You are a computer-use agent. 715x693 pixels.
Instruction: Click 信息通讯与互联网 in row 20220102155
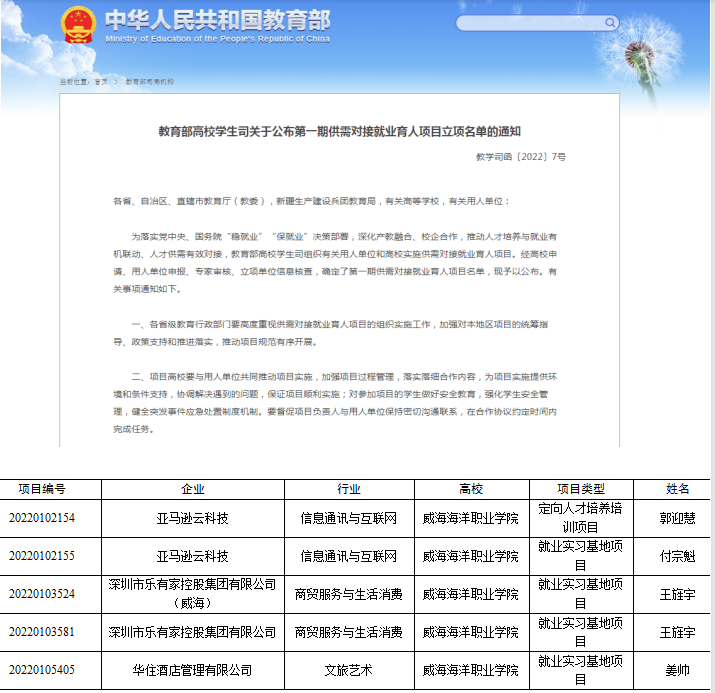[x=349, y=556]
